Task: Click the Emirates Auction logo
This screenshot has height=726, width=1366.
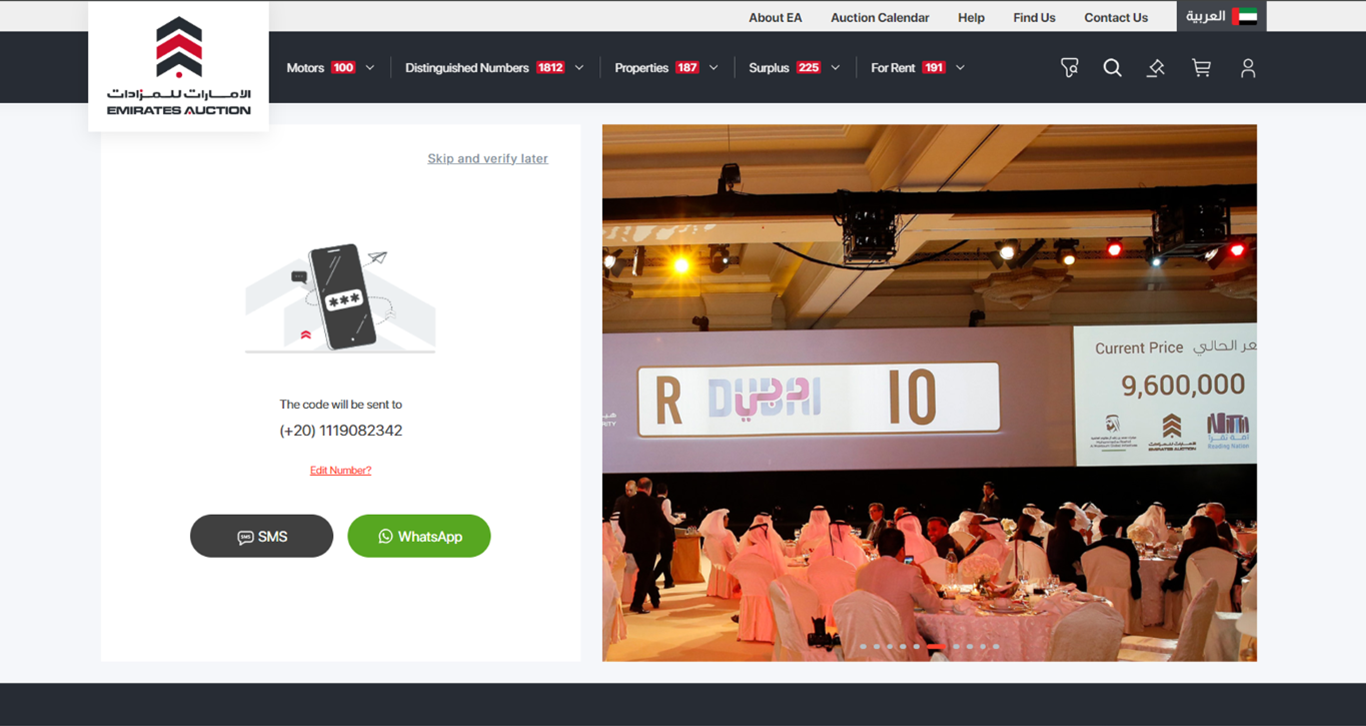Action: 178,66
